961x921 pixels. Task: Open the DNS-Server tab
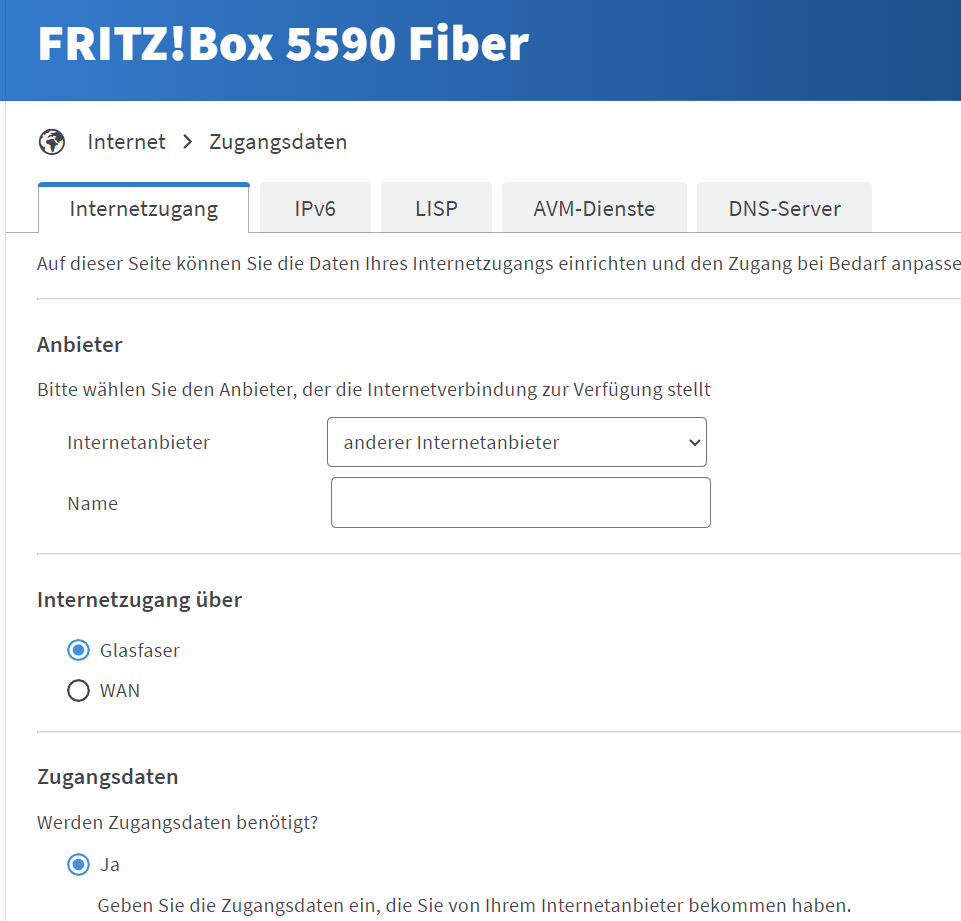pos(784,208)
